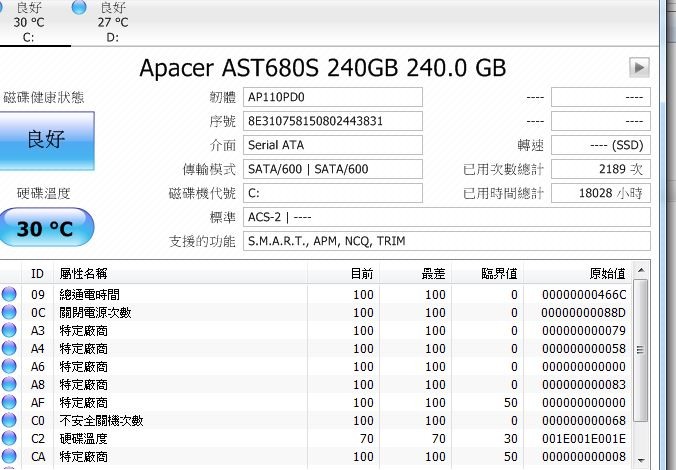Click the attribute list scrollbar thumb
This screenshot has width=676, height=470.
(641, 350)
